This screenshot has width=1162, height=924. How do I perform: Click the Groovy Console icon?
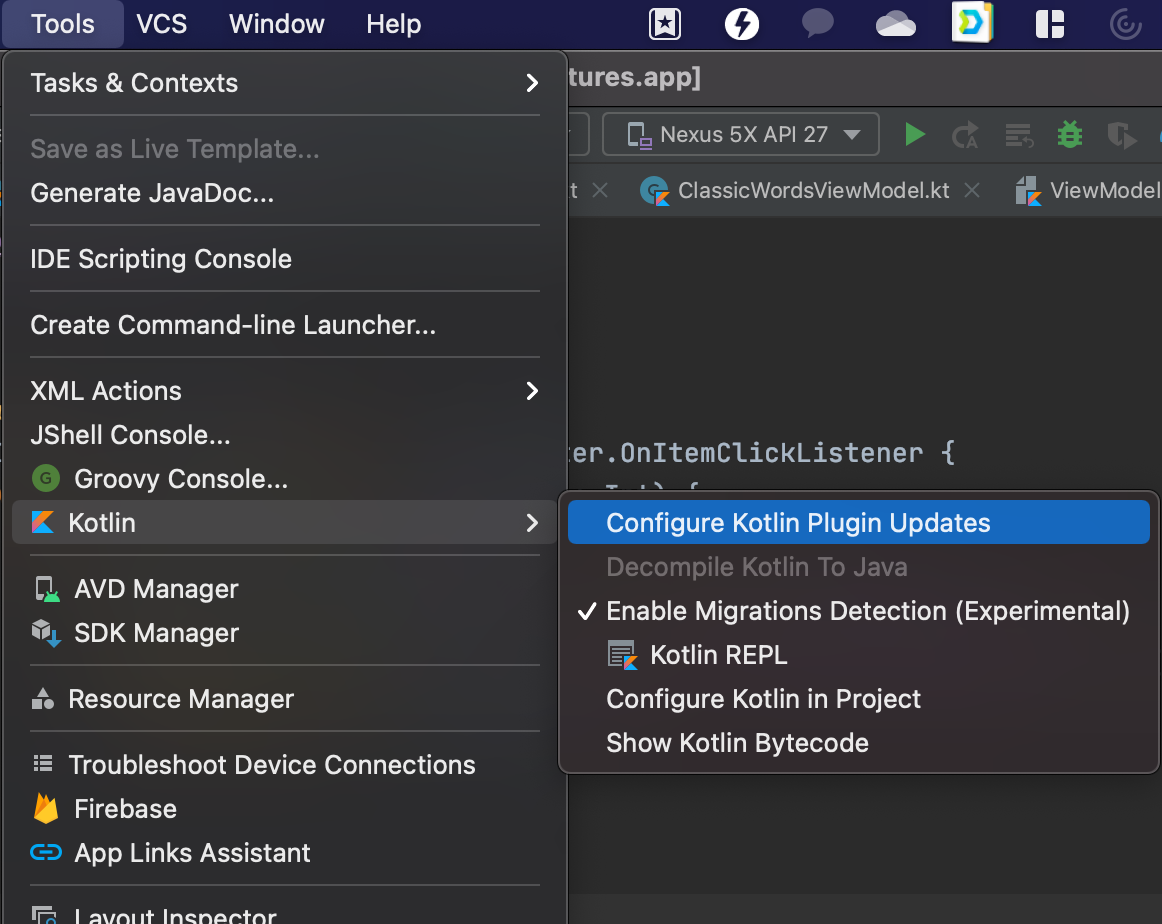(x=45, y=479)
